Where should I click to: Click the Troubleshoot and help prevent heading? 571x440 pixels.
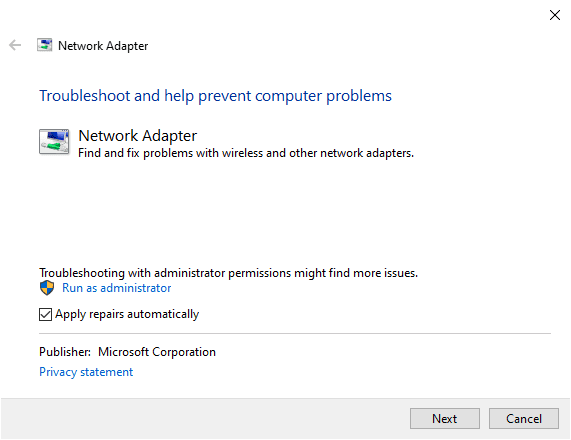point(215,96)
